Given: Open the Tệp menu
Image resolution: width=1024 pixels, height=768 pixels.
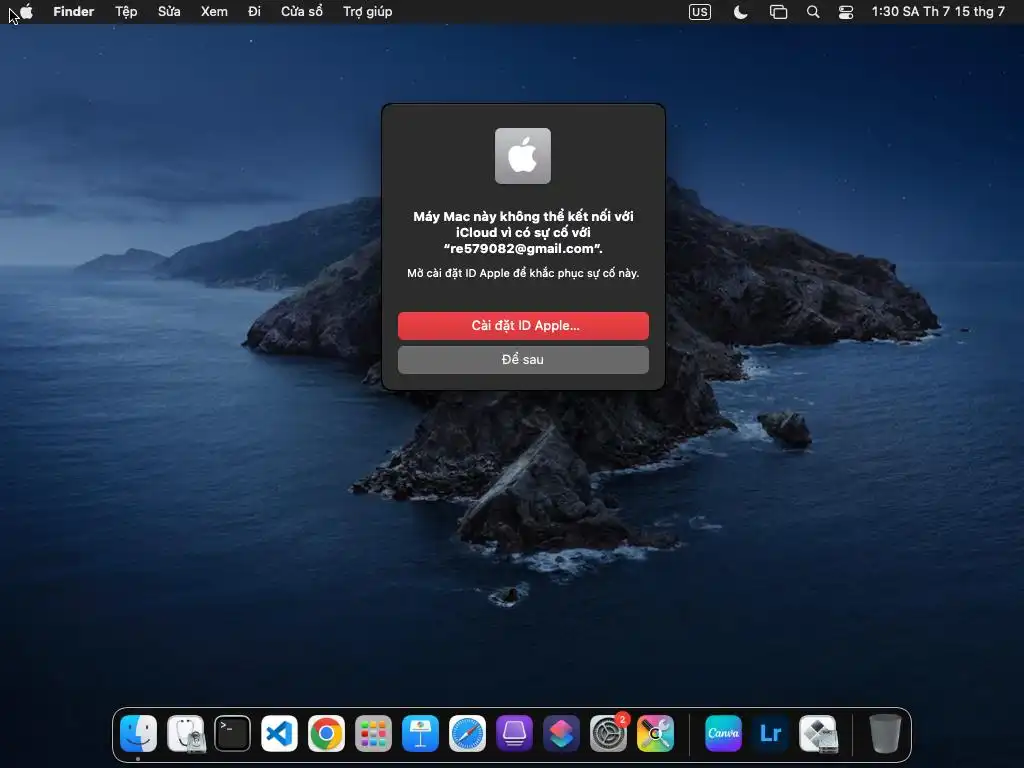Looking at the screenshot, I should pos(126,11).
